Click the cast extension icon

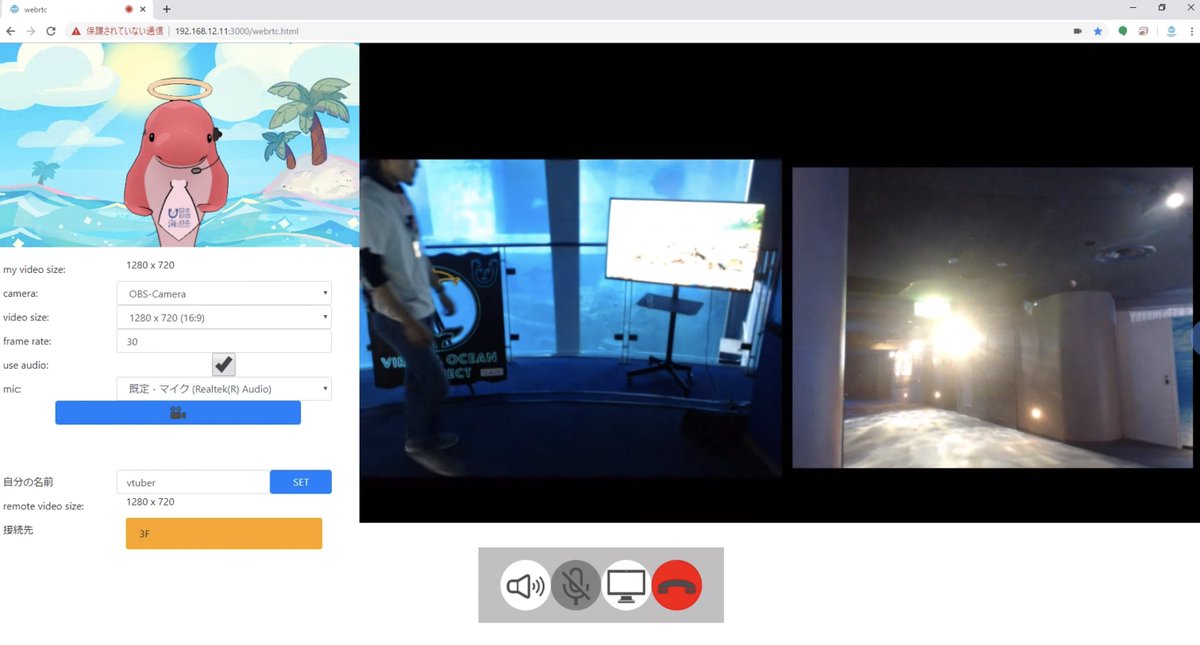[x=1143, y=31]
